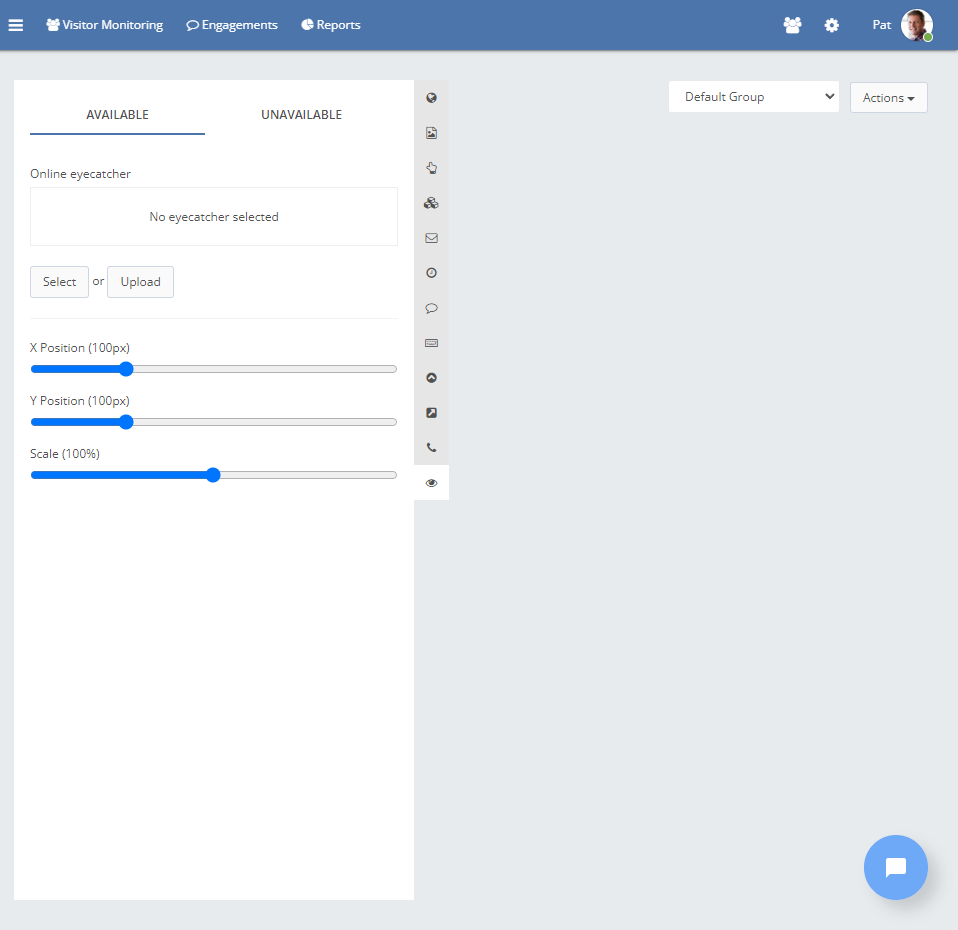
Task: Click the gear settings icon in header
Action: click(831, 25)
